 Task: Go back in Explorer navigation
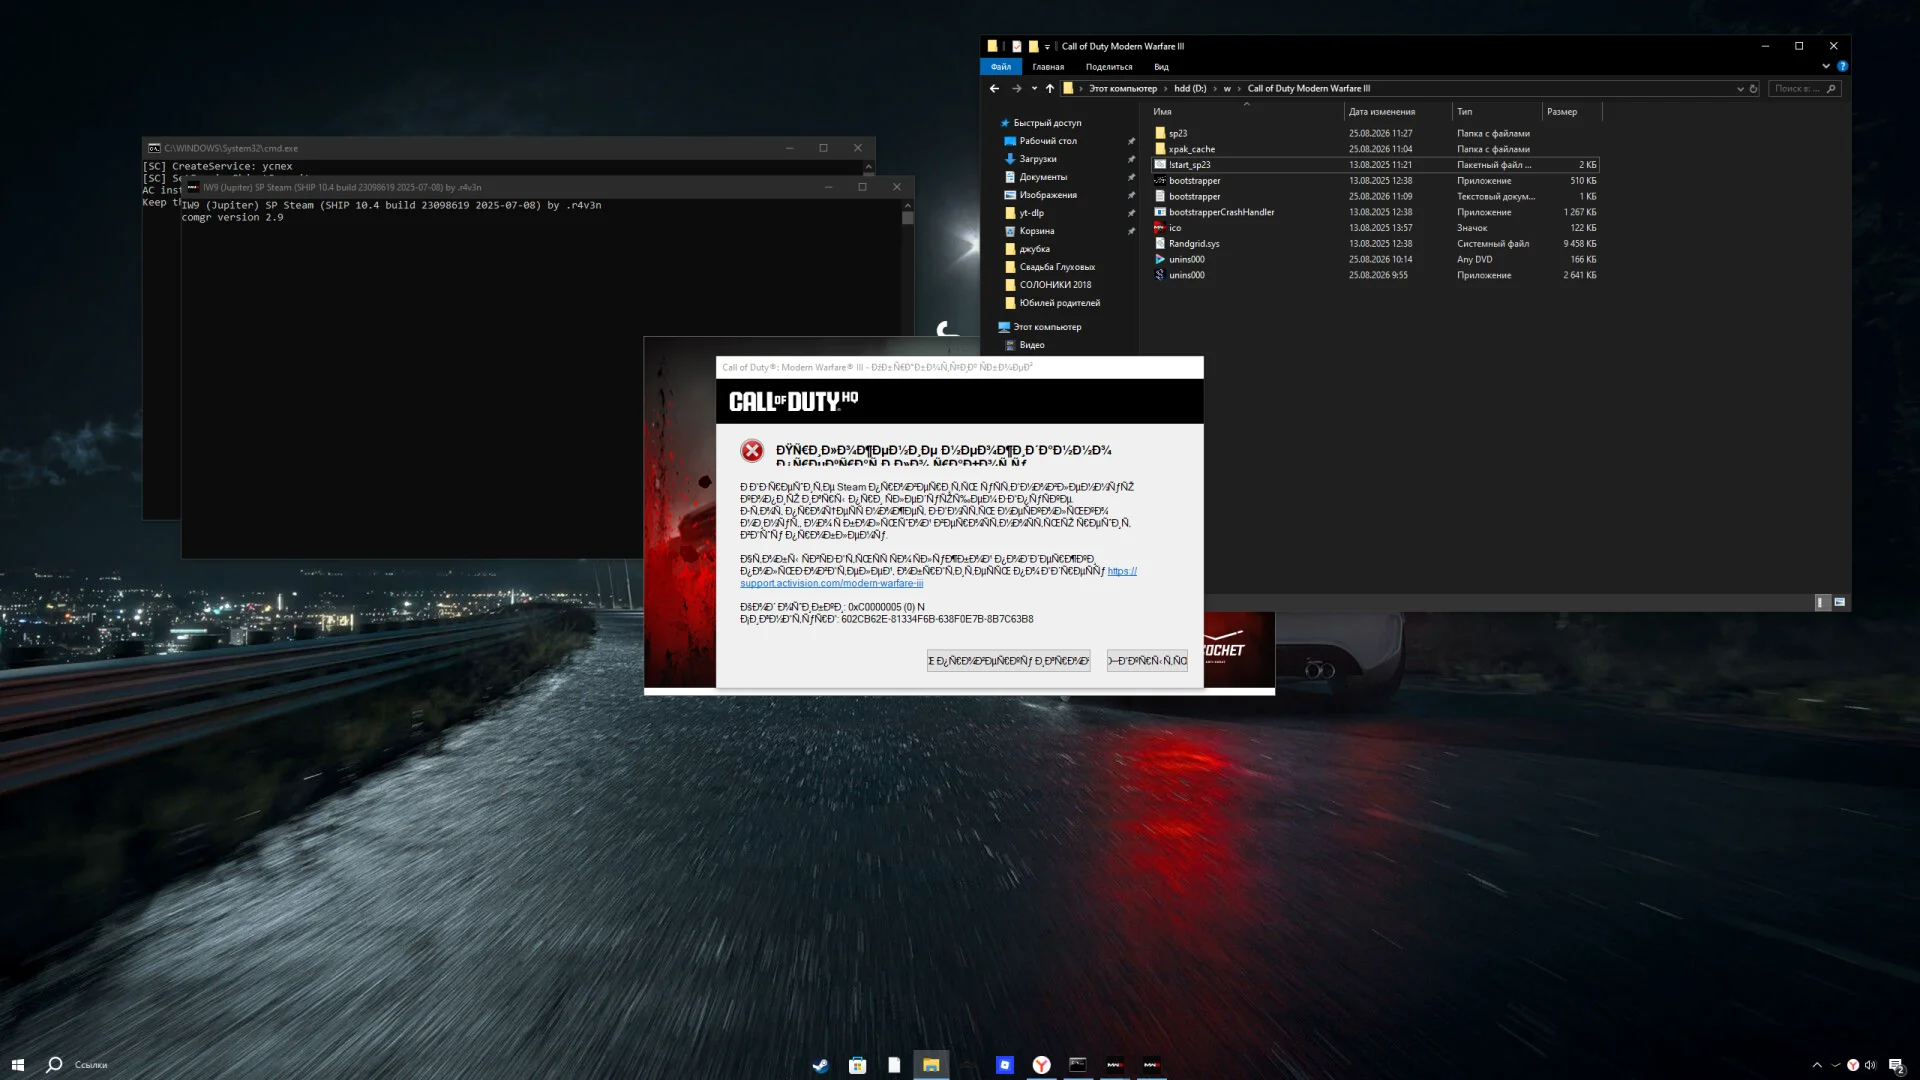tap(994, 89)
